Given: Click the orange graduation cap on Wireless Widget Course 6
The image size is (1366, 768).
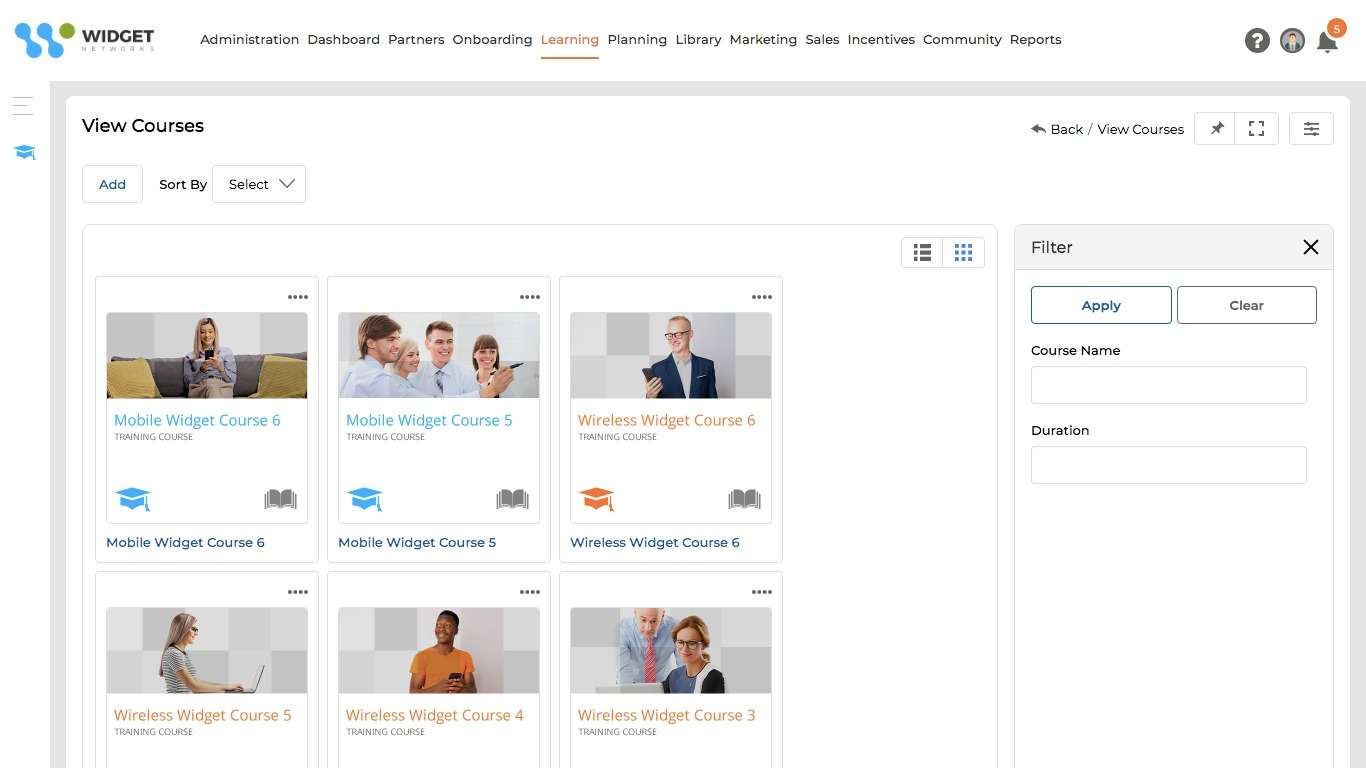Looking at the screenshot, I should [x=597, y=499].
